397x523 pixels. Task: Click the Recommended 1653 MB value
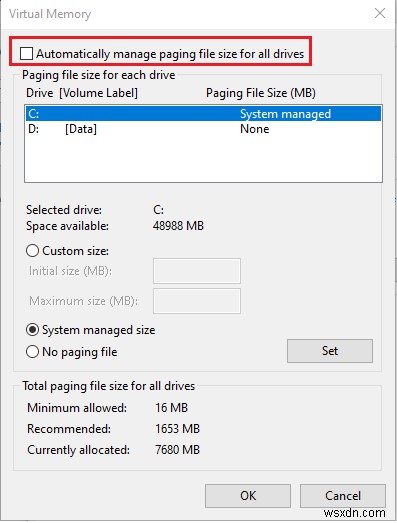(177, 429)
